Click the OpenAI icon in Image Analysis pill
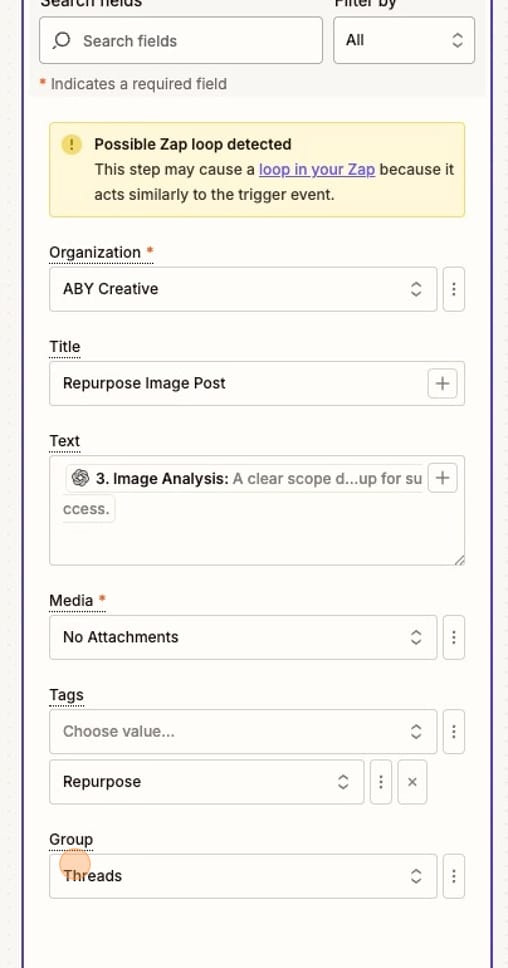 point(80,478)
